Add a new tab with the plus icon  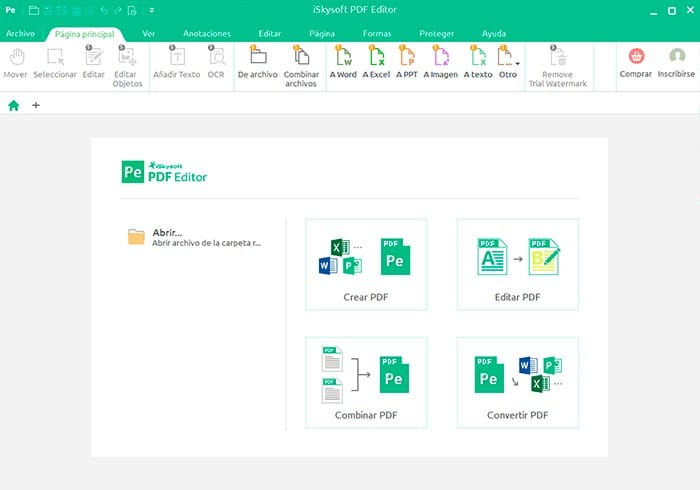coord(36,105)
